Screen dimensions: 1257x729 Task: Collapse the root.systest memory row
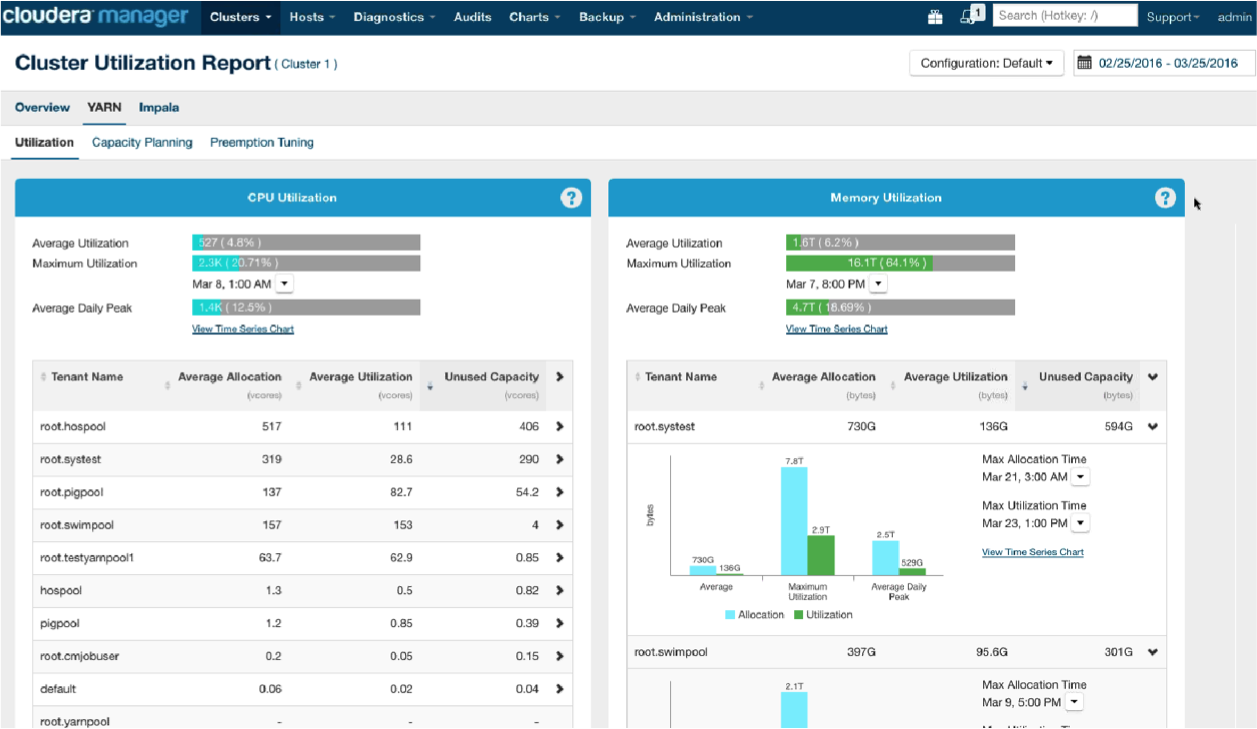coord(1152,427)
